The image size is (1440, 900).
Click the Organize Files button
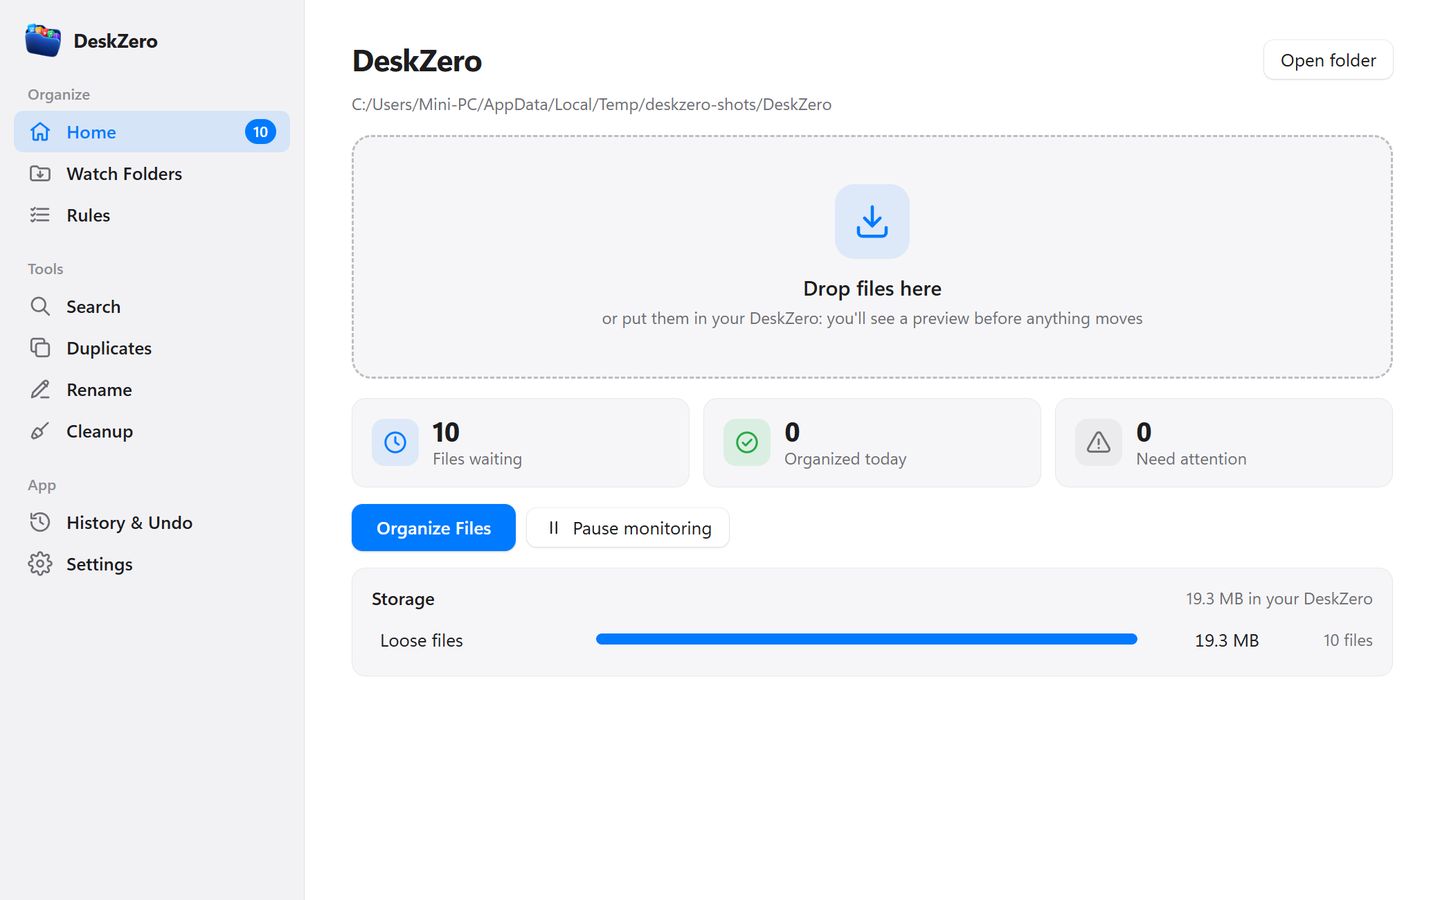click(433, 528)
